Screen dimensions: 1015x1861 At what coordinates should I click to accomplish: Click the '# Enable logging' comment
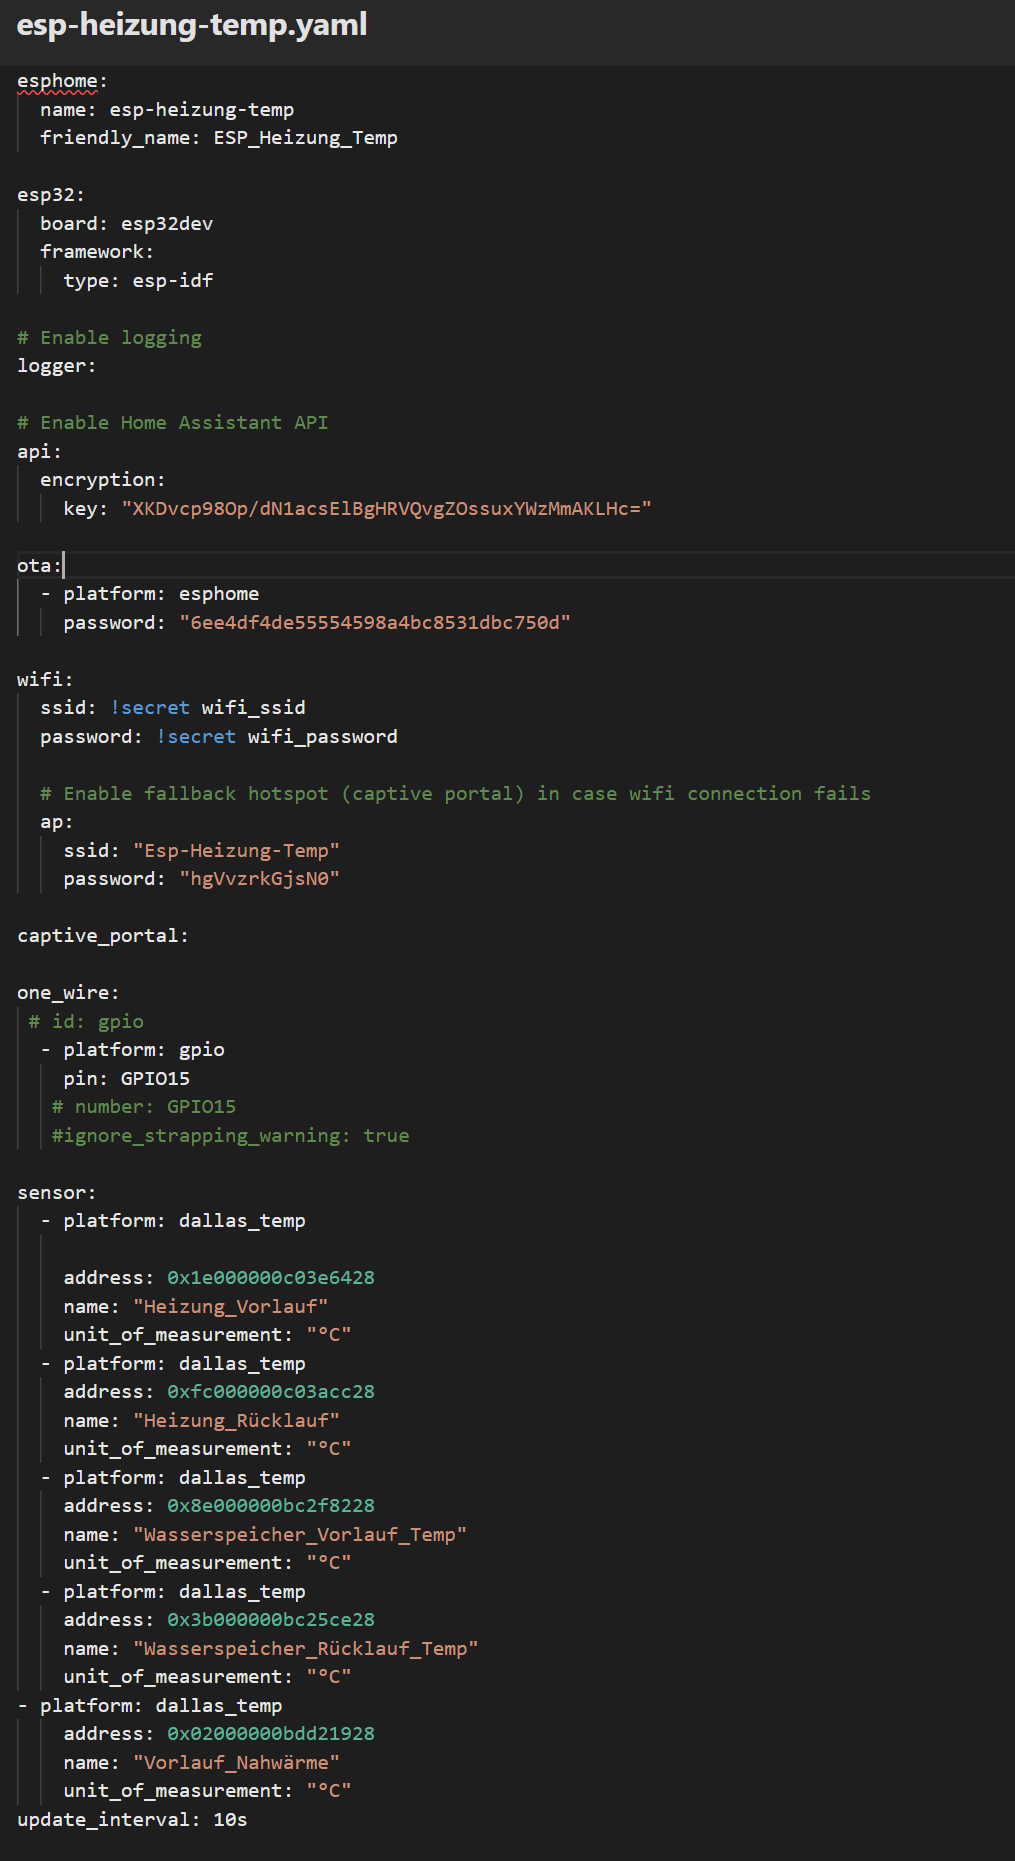tap(109, 338)
